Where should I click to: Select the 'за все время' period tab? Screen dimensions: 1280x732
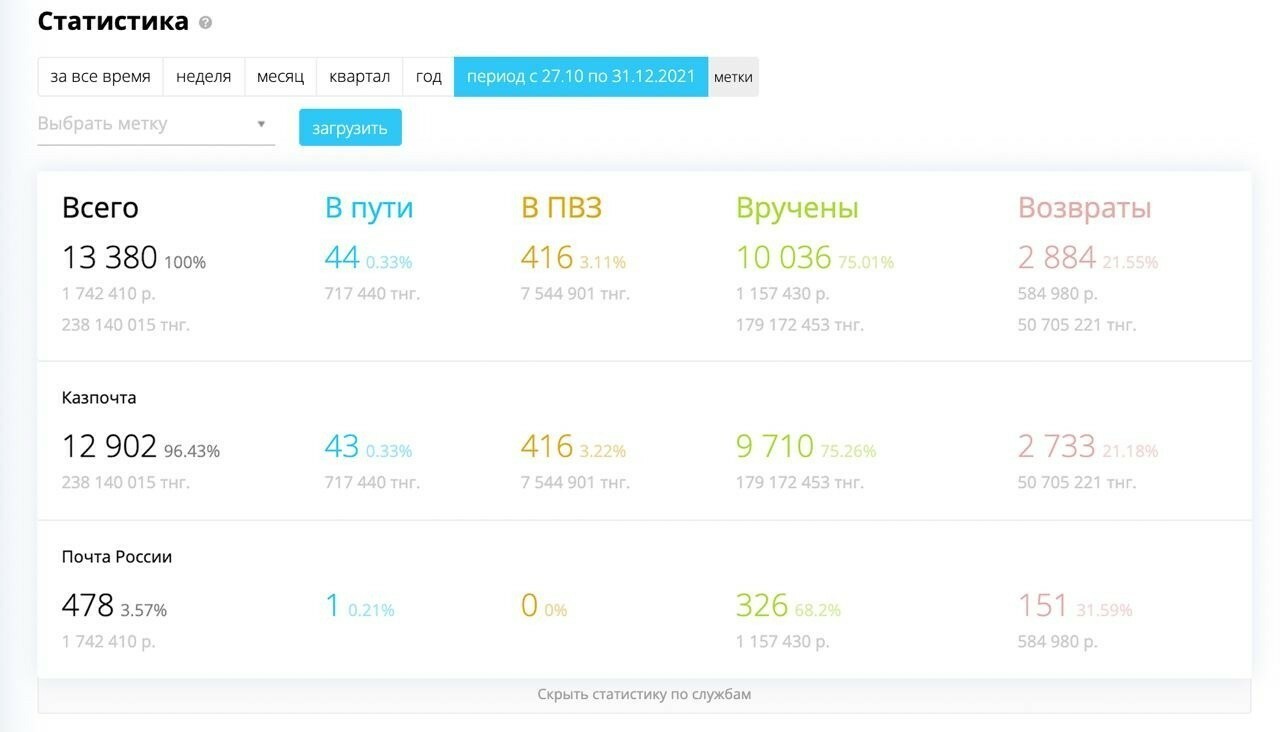pyautogui.click(x=101, y=76)
